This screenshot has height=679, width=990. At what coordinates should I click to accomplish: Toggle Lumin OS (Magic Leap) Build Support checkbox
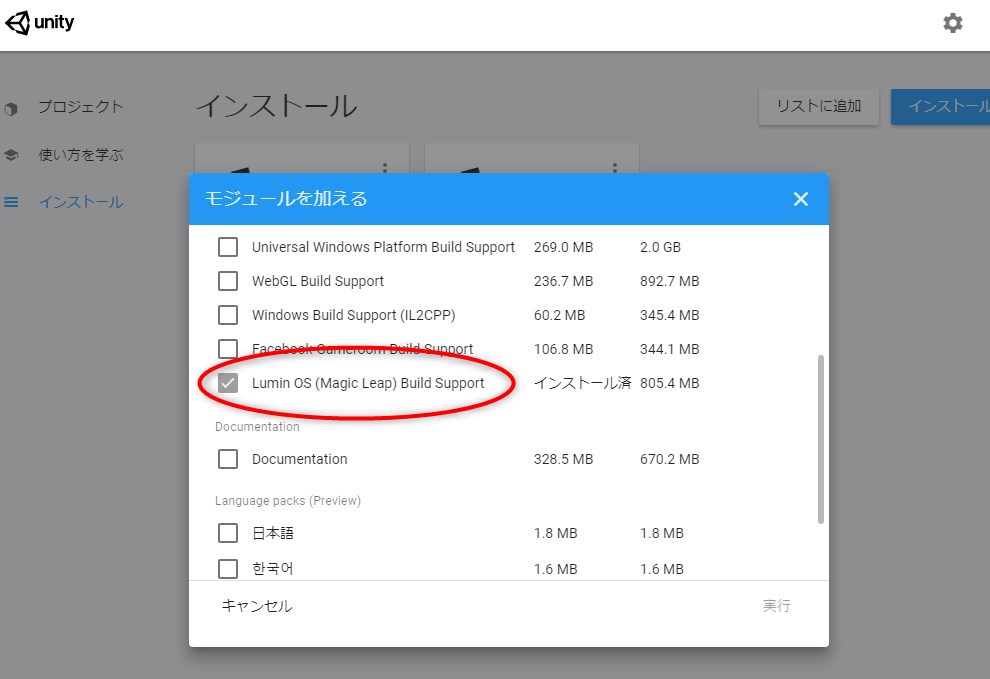coord(228,383)
